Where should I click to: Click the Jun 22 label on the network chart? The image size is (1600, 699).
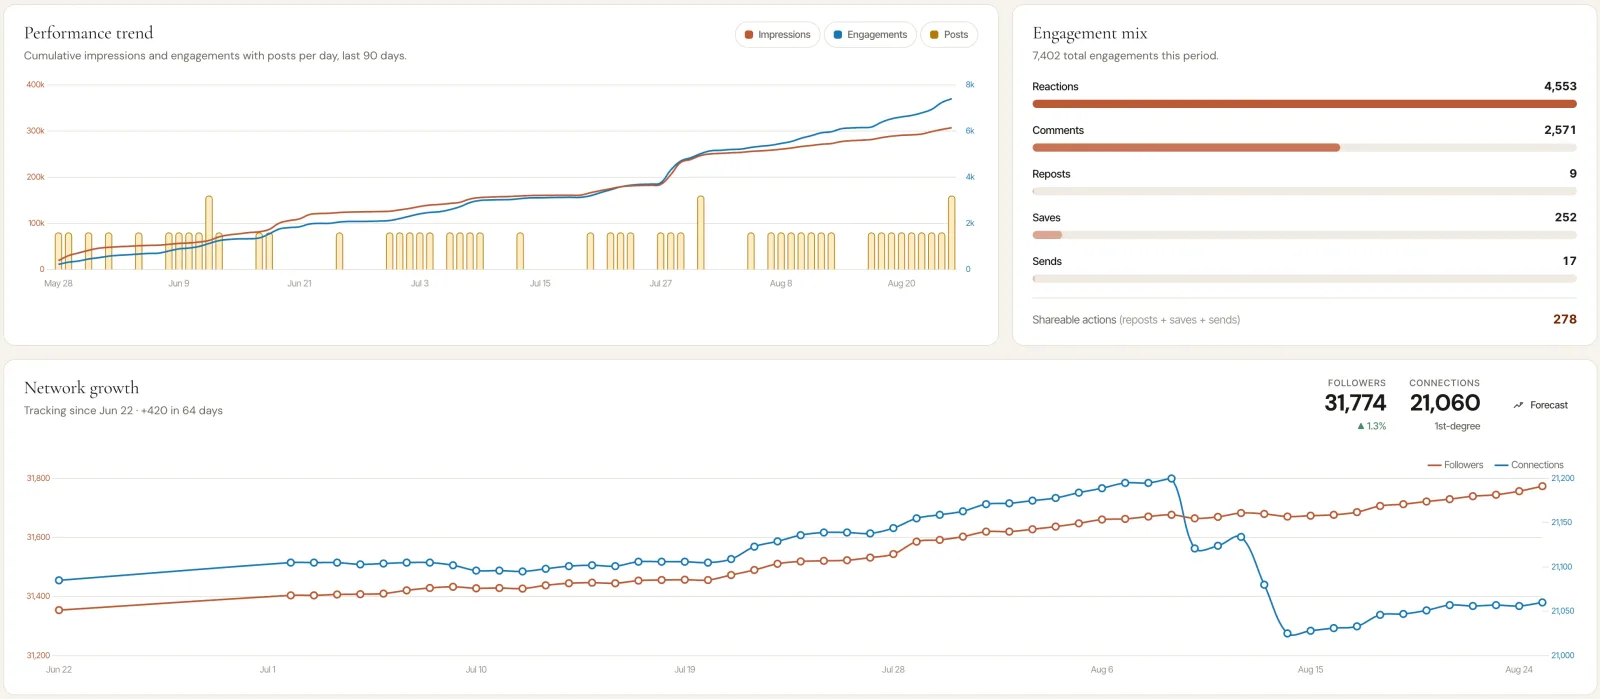(59, 670)
